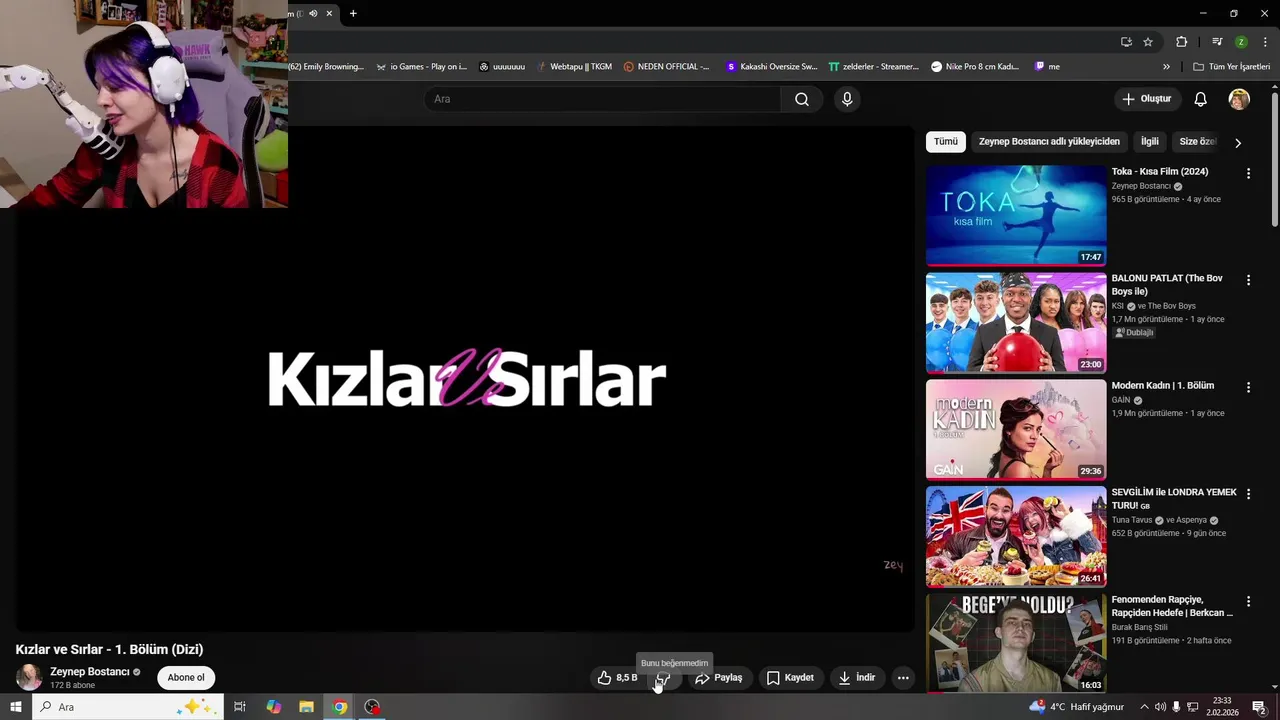The width and height of the screenshot is (1280, 720).
Task: Open Chrome profile Z icon
Action: (1241, 42)
